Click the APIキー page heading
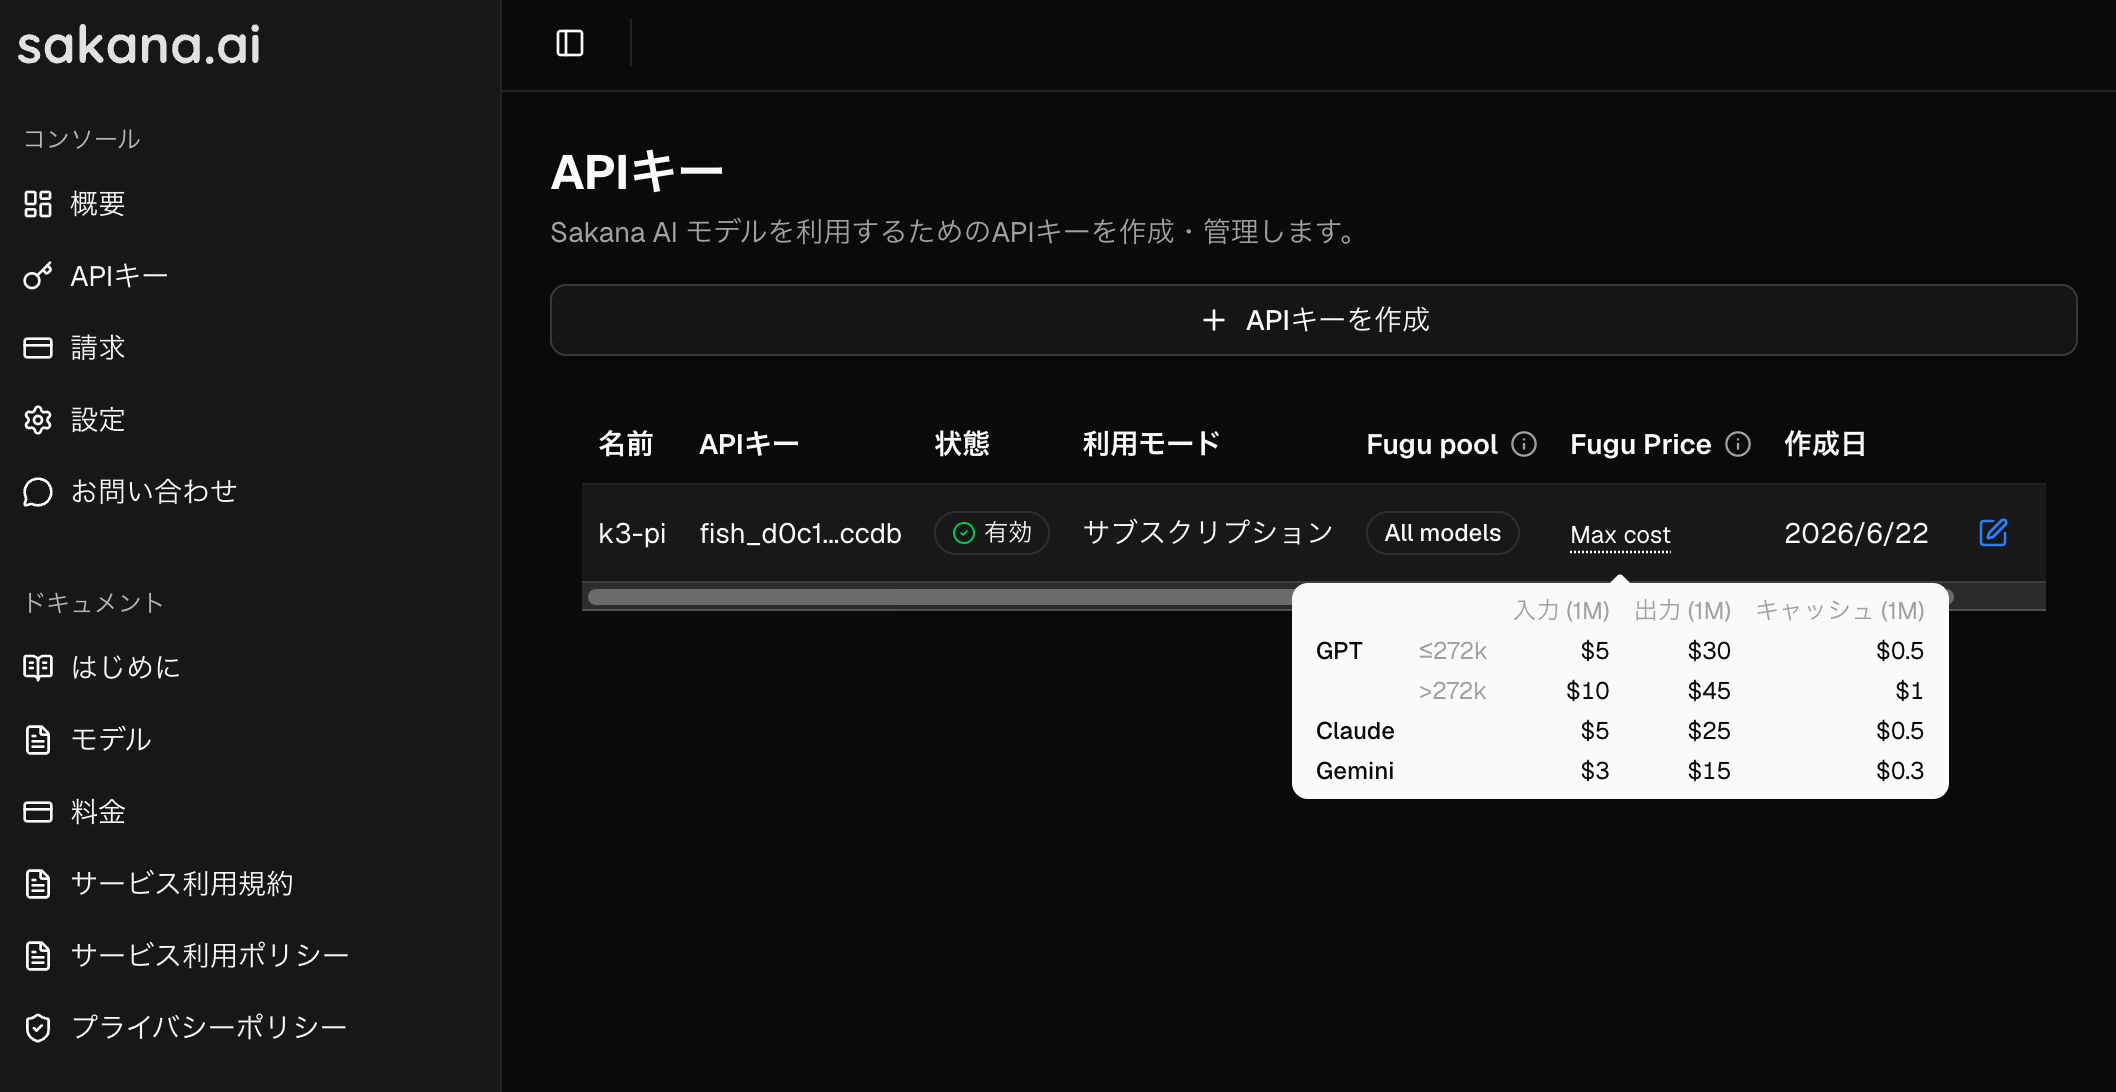 (637, 172)
